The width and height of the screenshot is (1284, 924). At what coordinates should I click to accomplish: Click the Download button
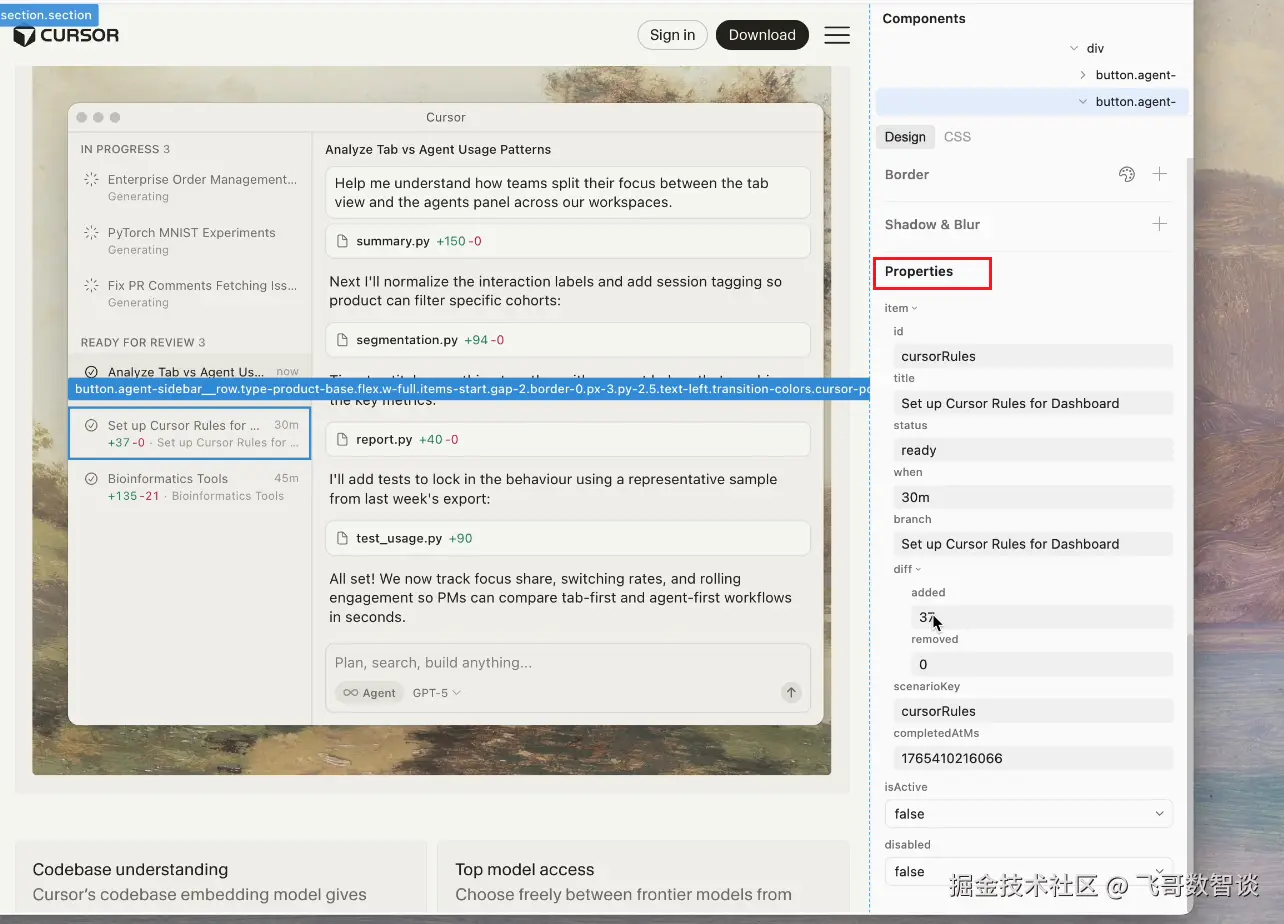click(762, 35)
